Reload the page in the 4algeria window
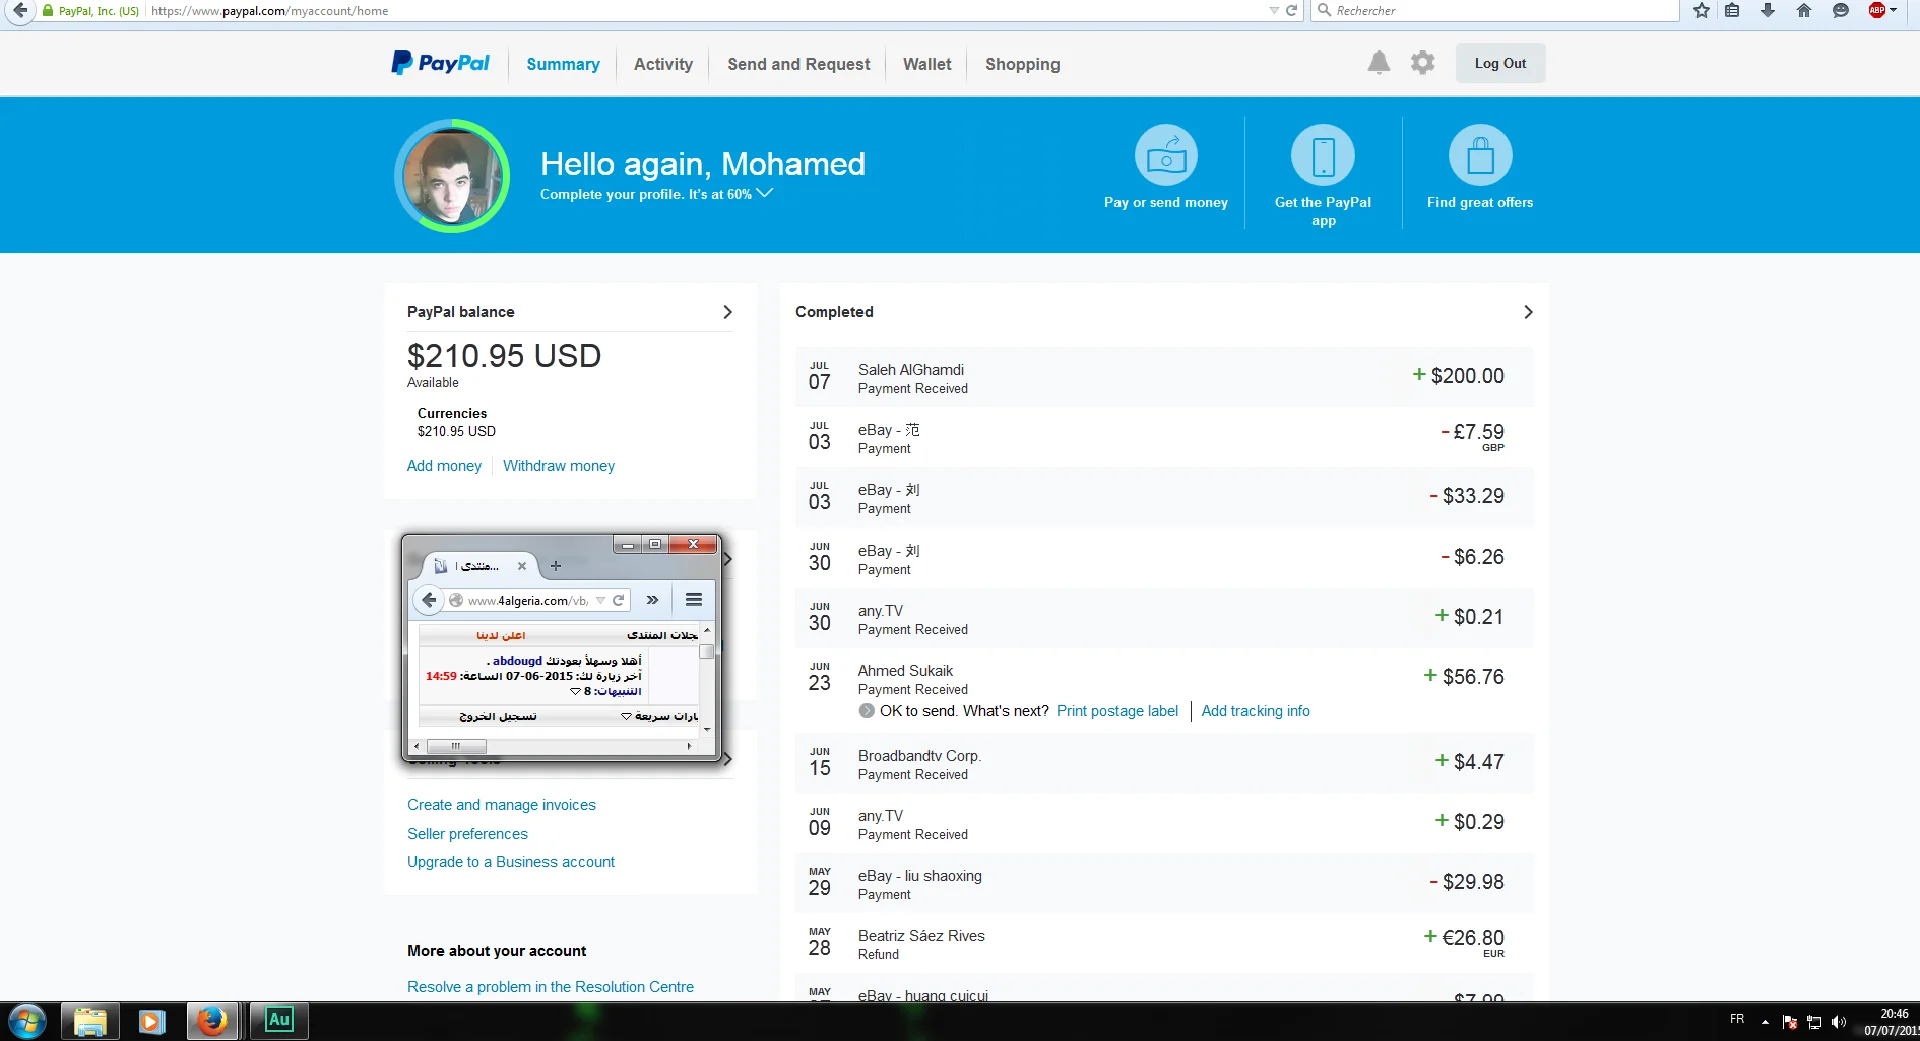 click(x=619, y=600)
